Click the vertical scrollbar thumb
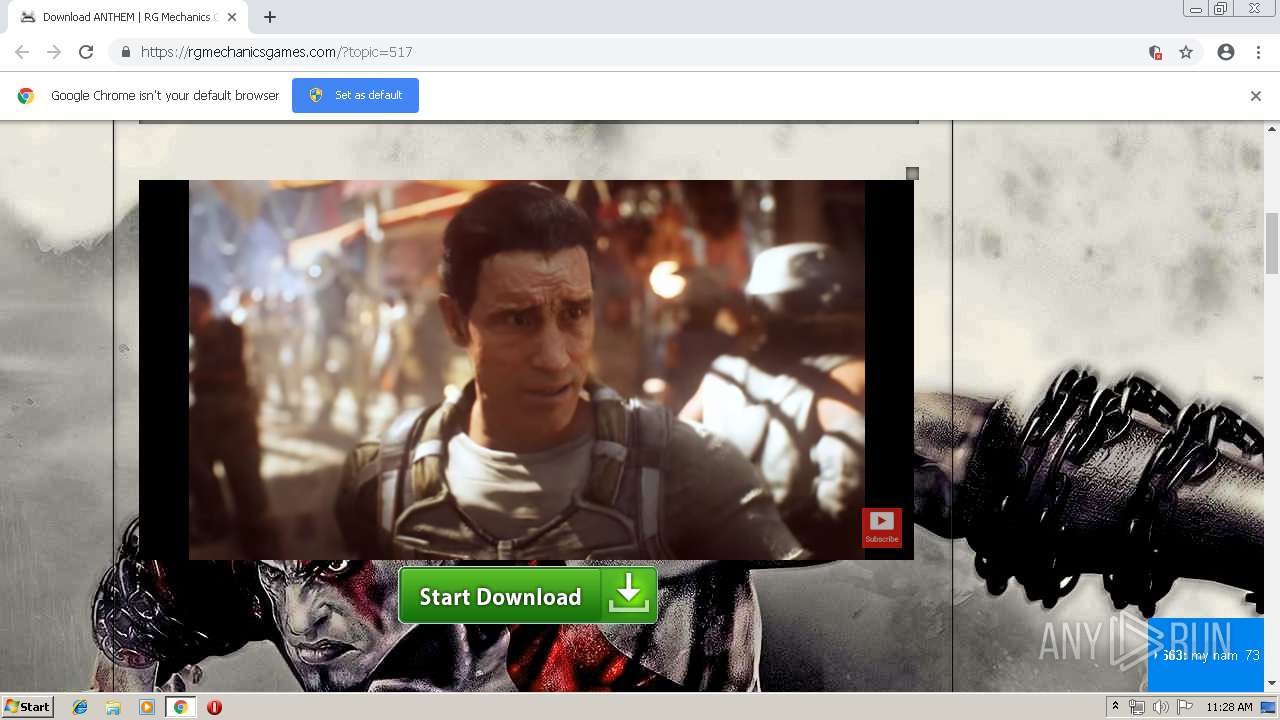 (1272, 243)
